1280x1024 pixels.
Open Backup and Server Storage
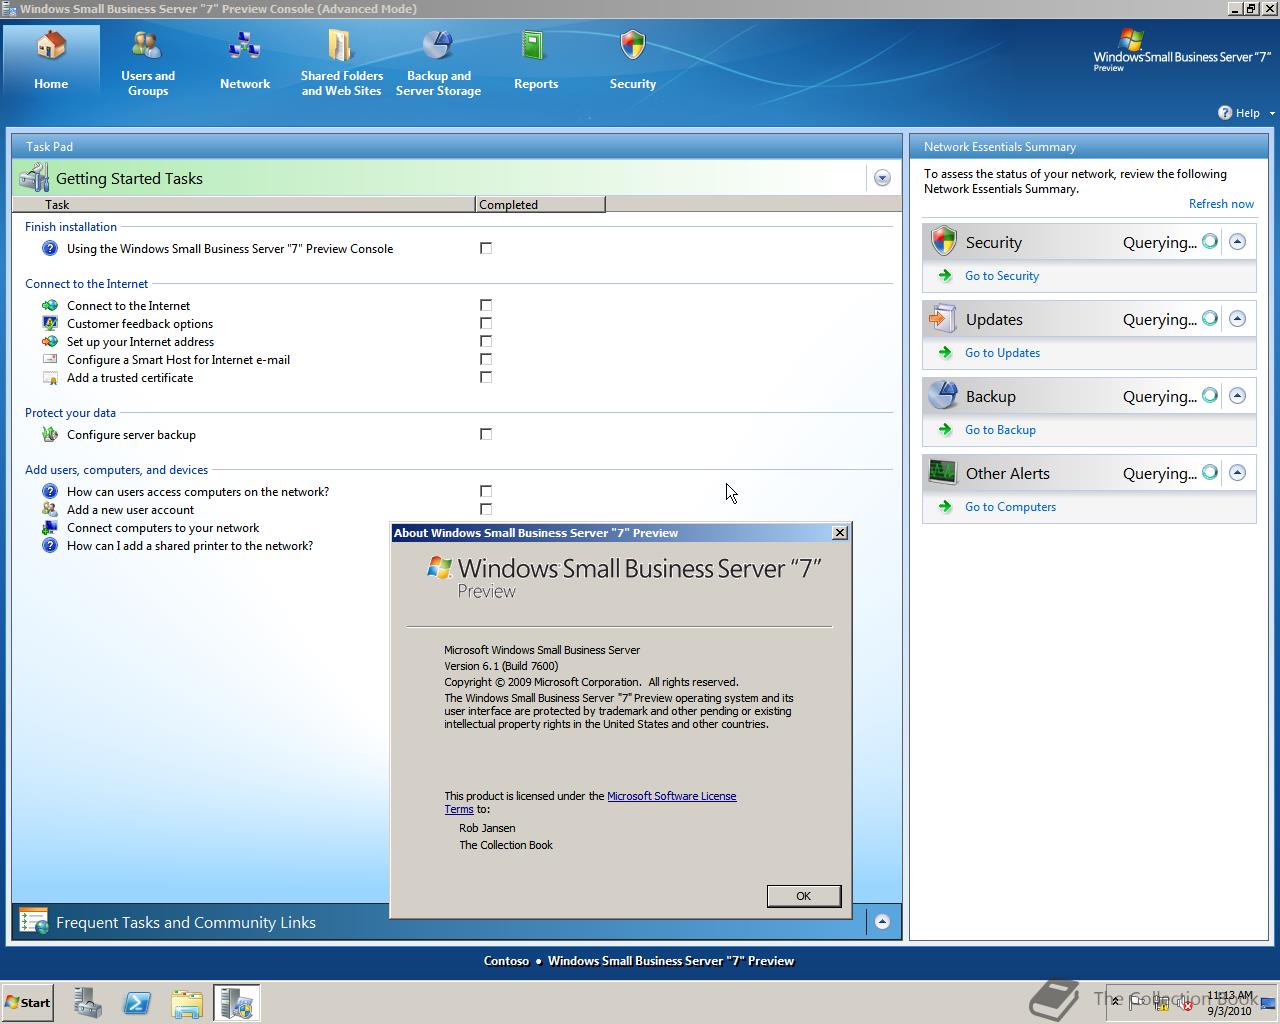click(439, 62)
